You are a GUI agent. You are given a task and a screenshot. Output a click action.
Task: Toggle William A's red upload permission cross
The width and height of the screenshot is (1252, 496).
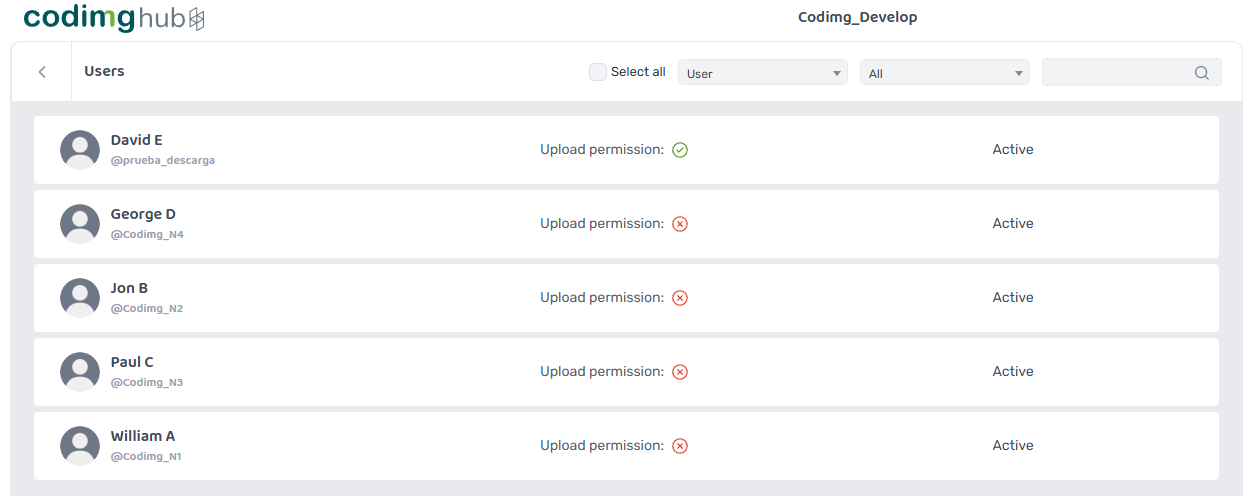point(680,446)
